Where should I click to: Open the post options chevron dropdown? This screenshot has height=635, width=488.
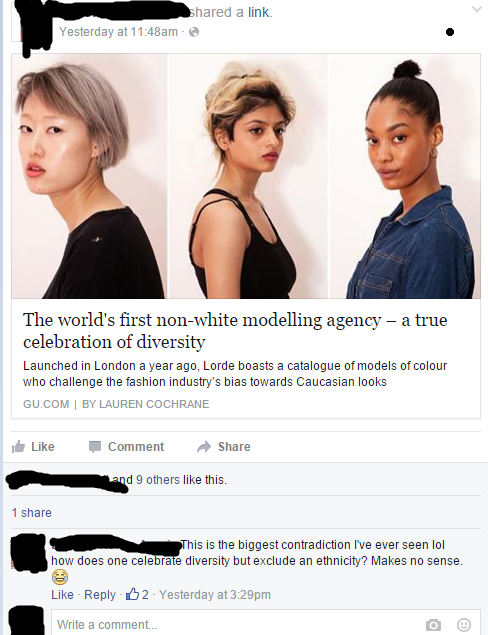coord(477,9)
